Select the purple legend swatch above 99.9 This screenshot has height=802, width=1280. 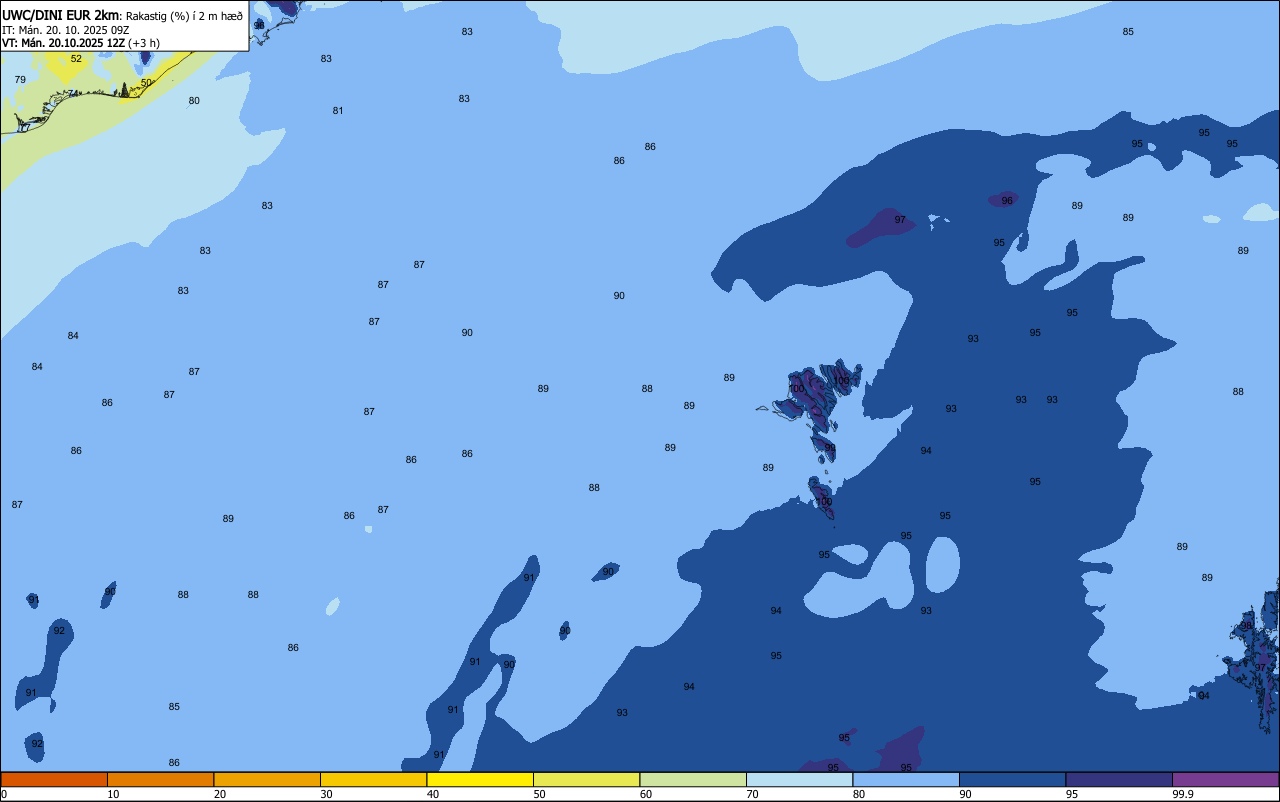(x=1225, y=779)
